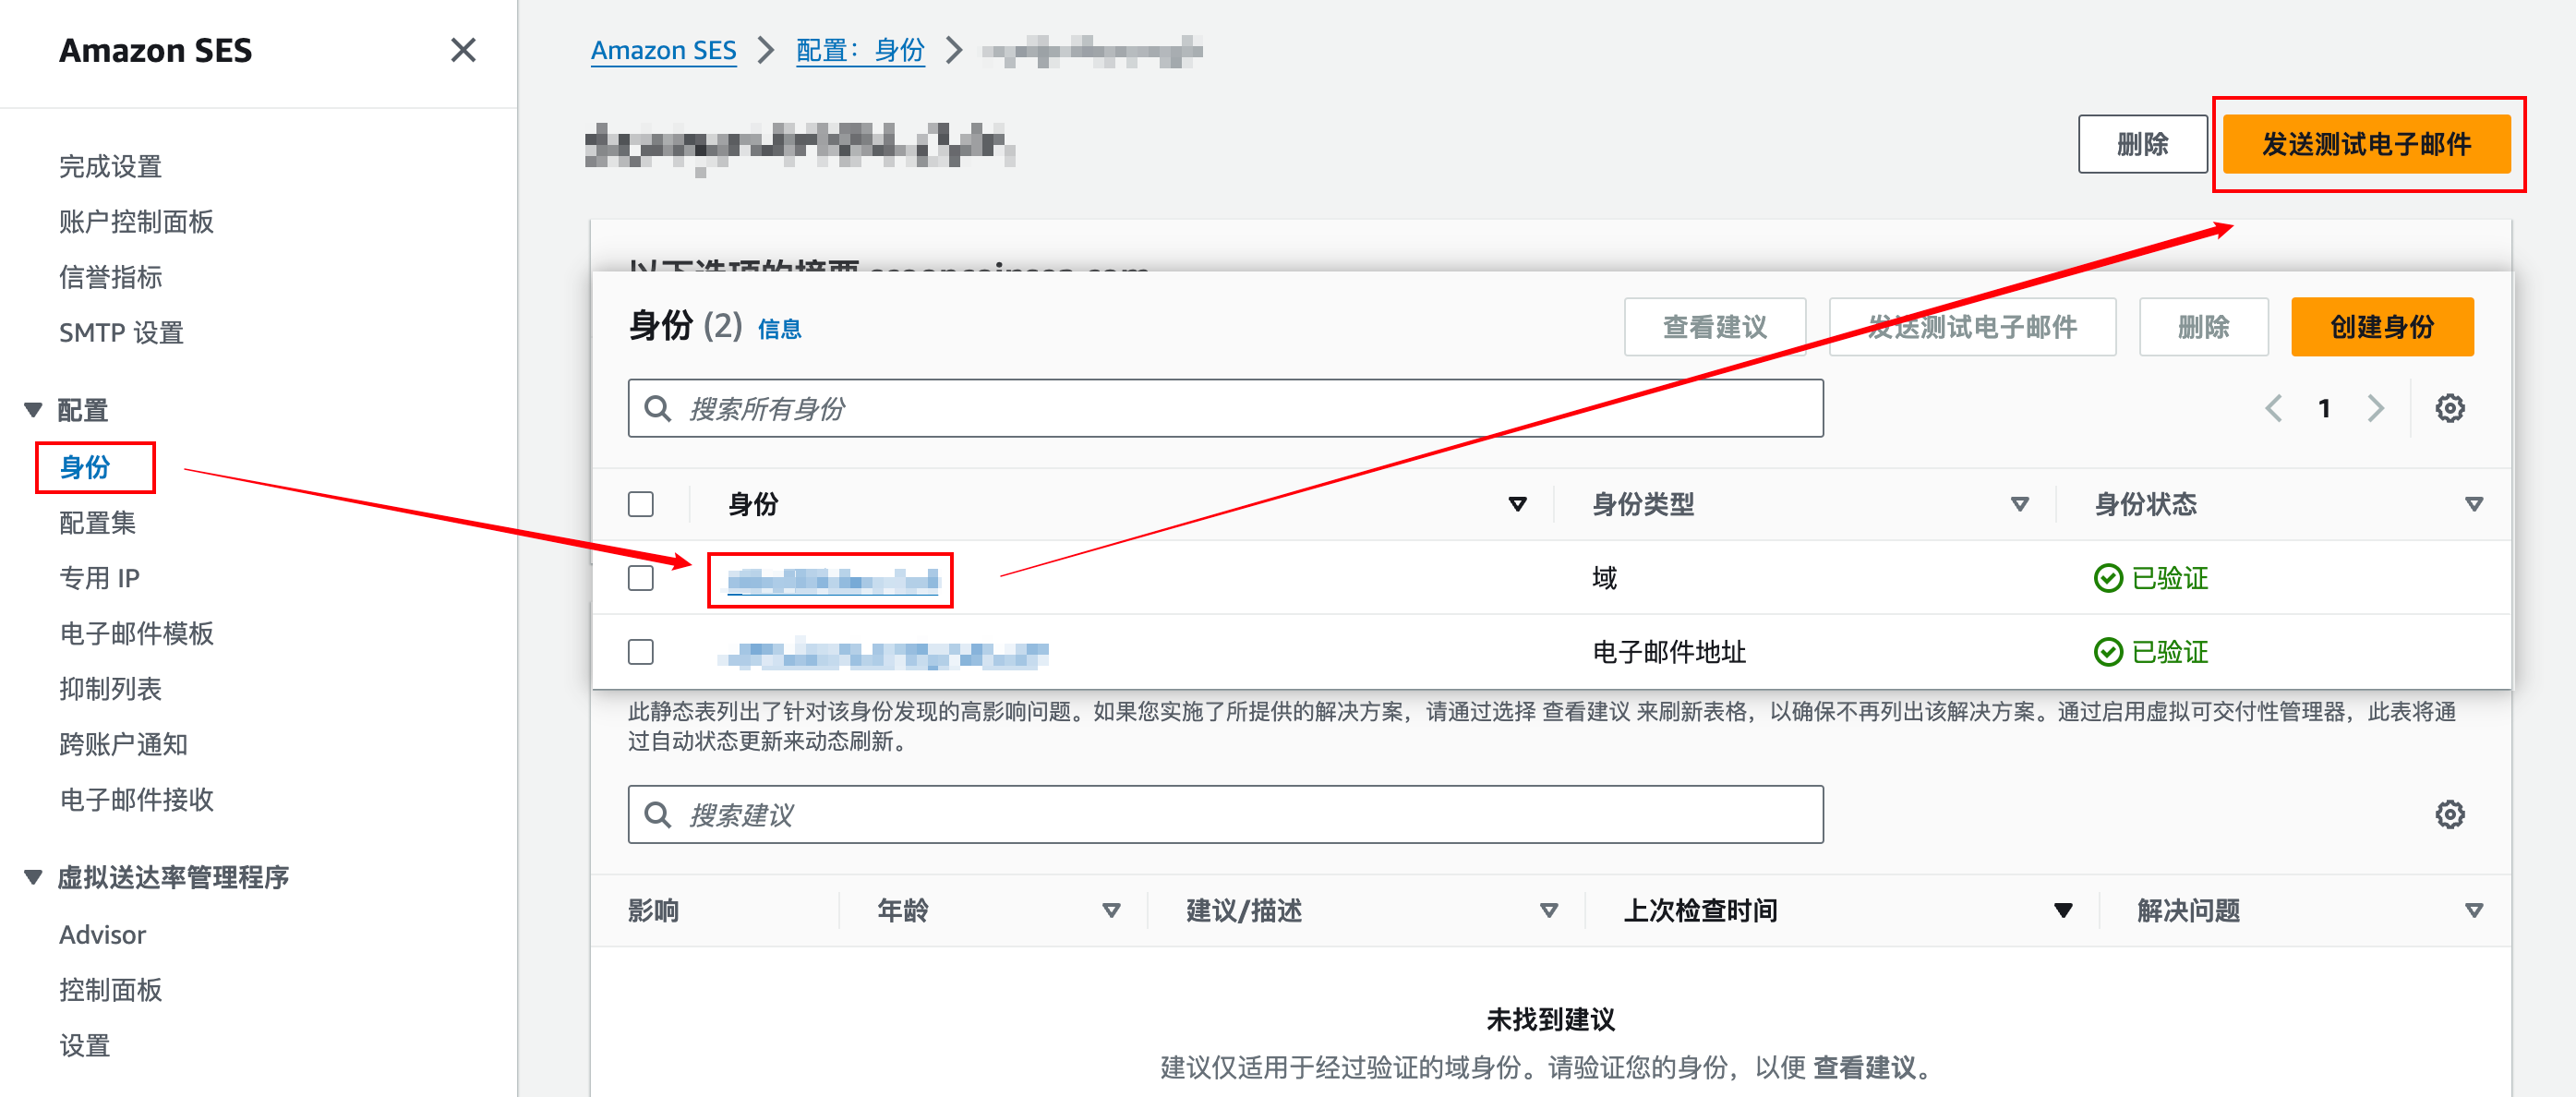Check the box for 电子邮件地址 identity row
This screenshot has height=1097, width=2576.
pyautogui.click(x=641, y=652)
